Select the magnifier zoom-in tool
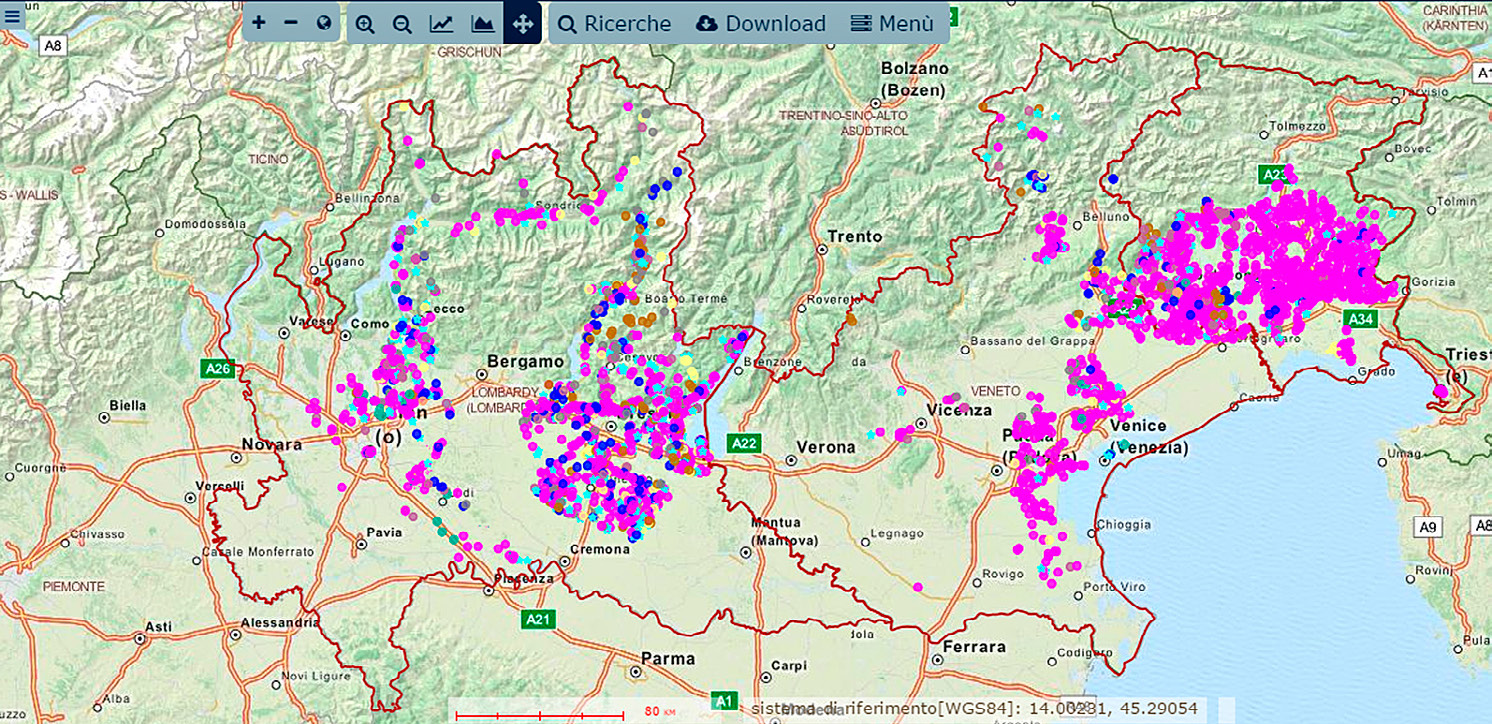The width and height of the screenshot is (1492, 724). [x=365, y=23]
